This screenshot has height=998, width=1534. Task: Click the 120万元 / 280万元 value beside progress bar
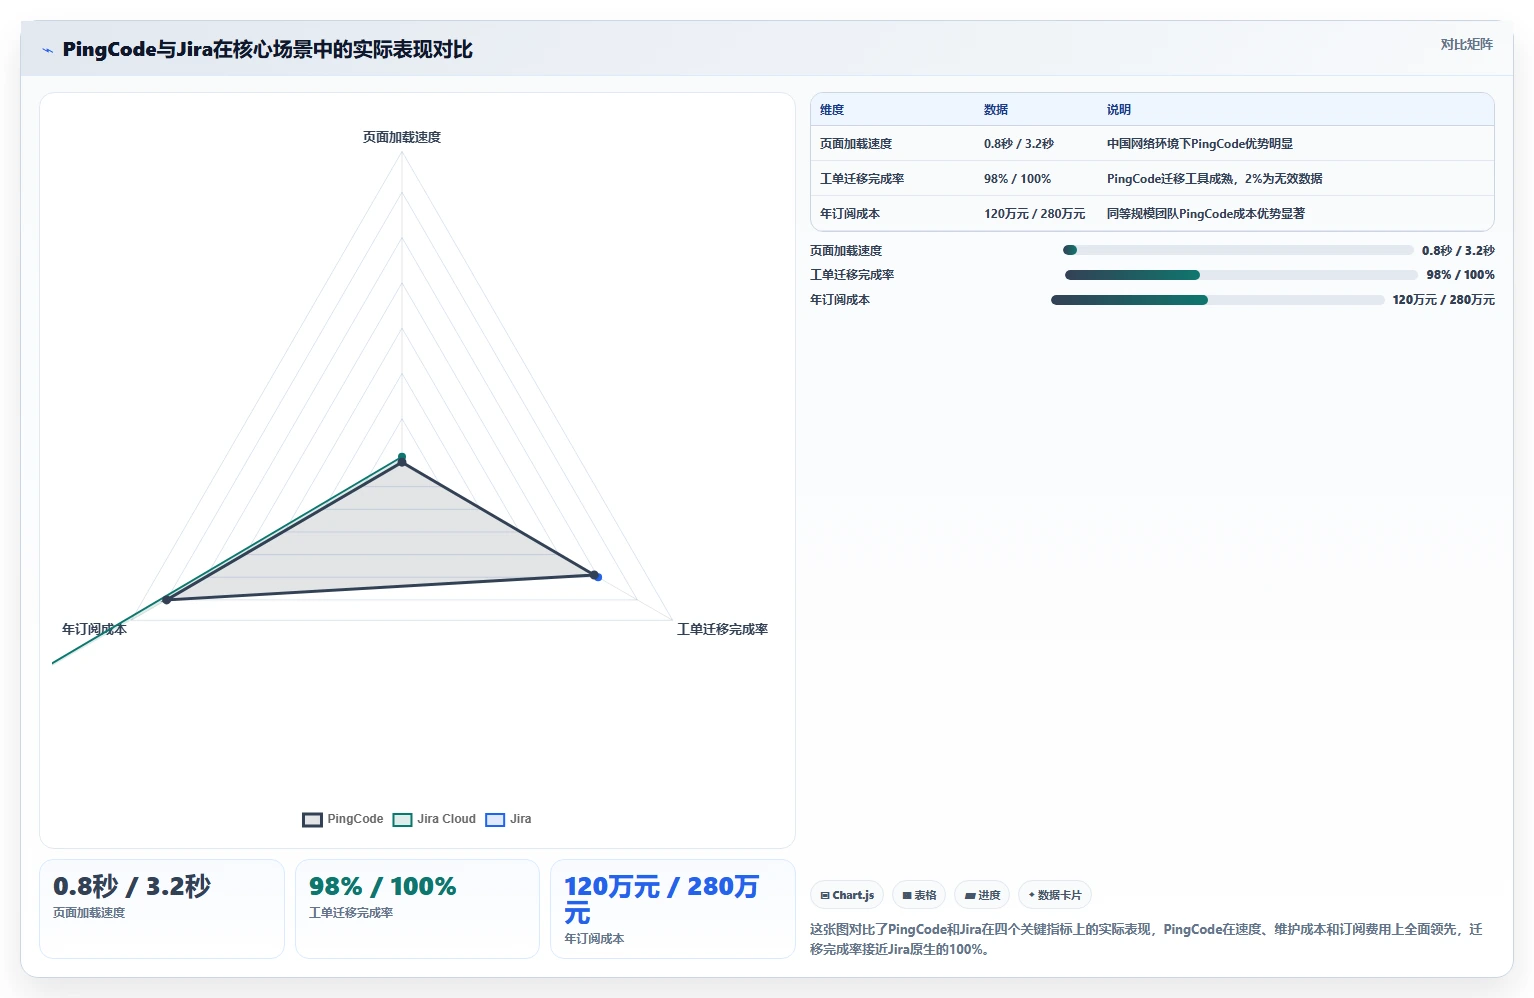click(x=1443, y=300)
